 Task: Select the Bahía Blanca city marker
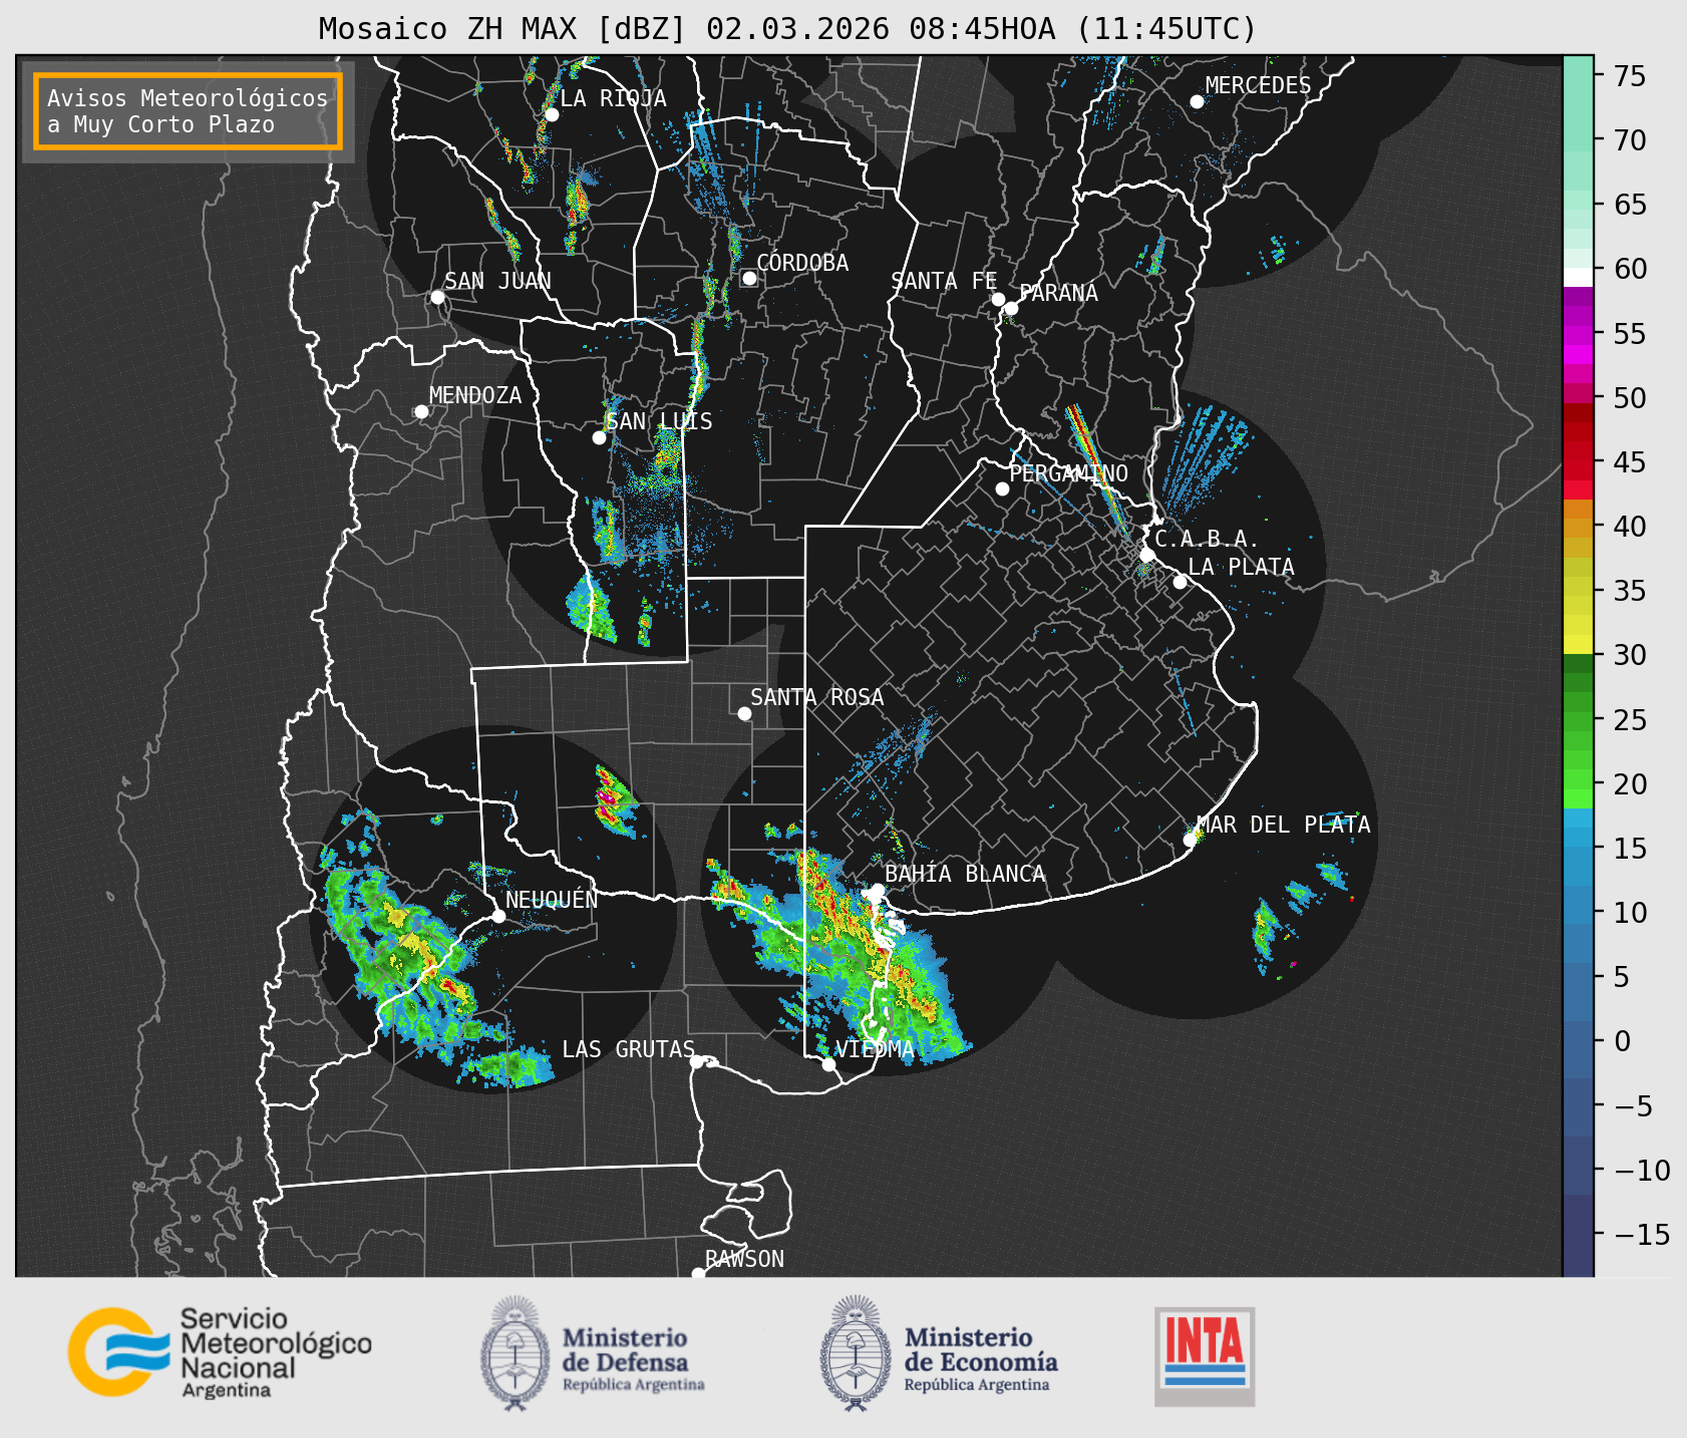pyautogui.click(x=877, y=890)
